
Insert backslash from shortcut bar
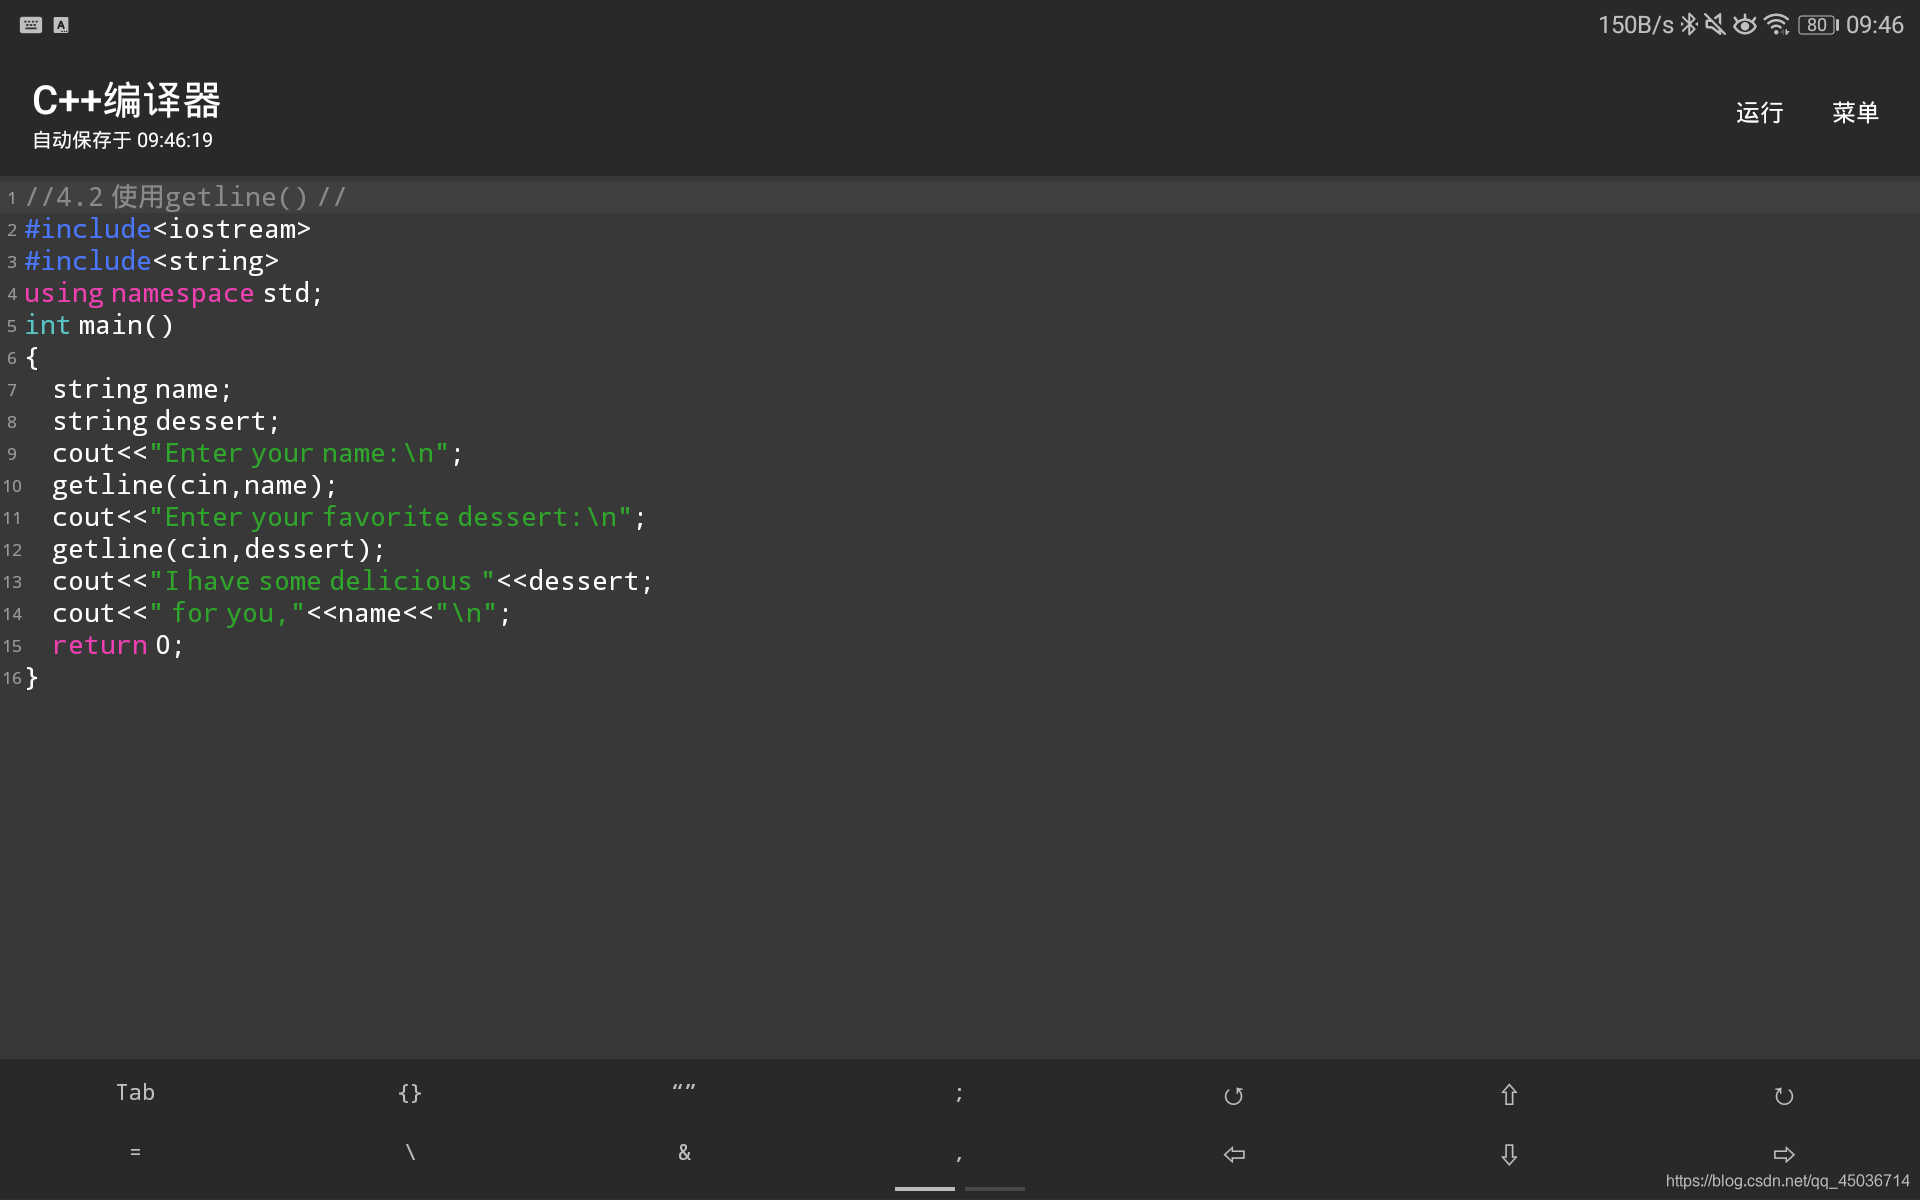coord(410,1153)
